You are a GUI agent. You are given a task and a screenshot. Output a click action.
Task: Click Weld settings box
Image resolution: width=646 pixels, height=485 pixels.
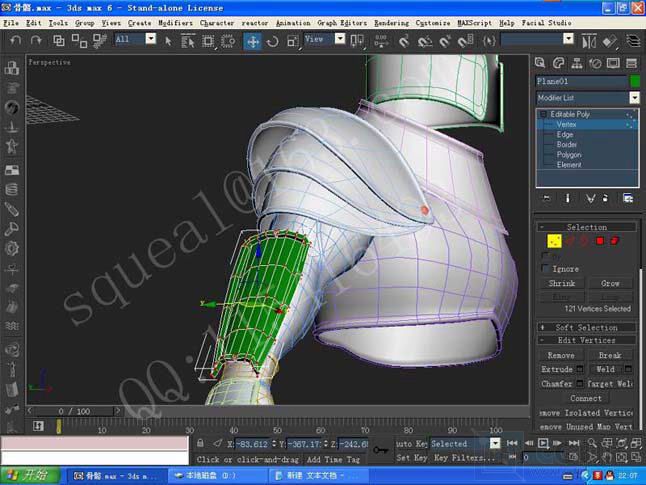tap(628, 368)
